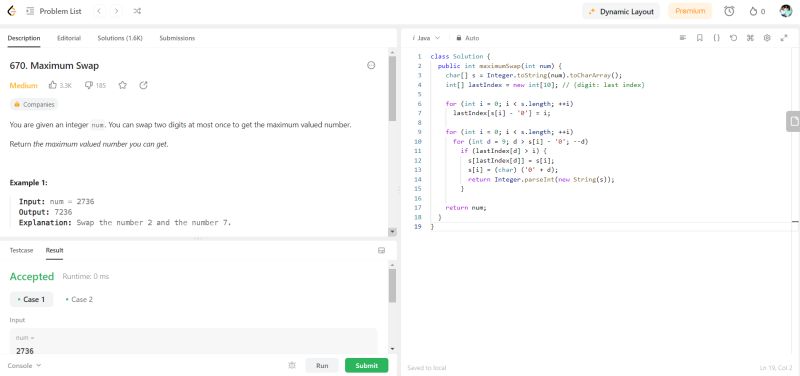Viewport: 800px width, 376px height.
Task: Go to previous problem arrow
Action: [x=99, y=11]
